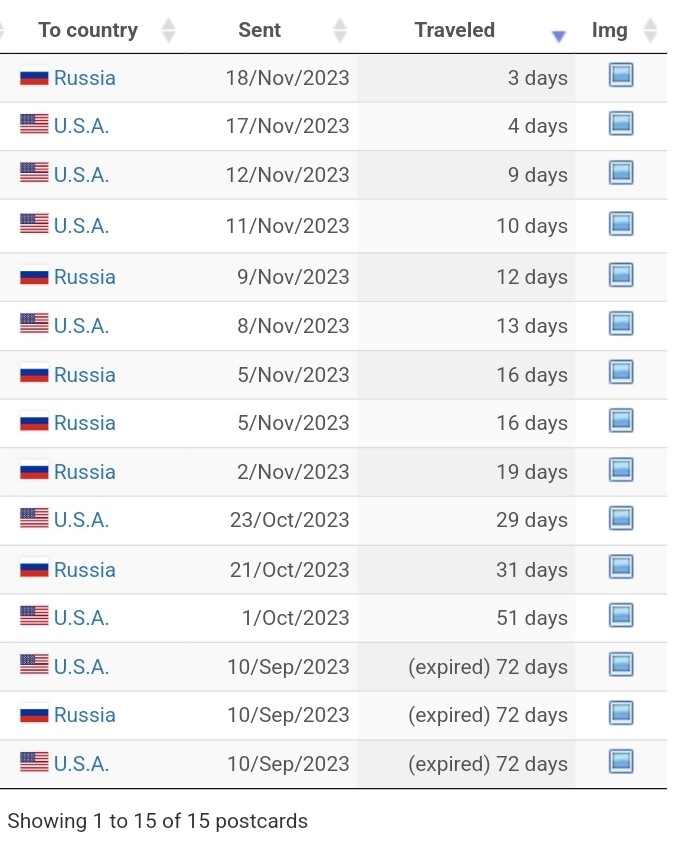
Task: Sort table by Sent date arrows
Action: click(340, 30)
